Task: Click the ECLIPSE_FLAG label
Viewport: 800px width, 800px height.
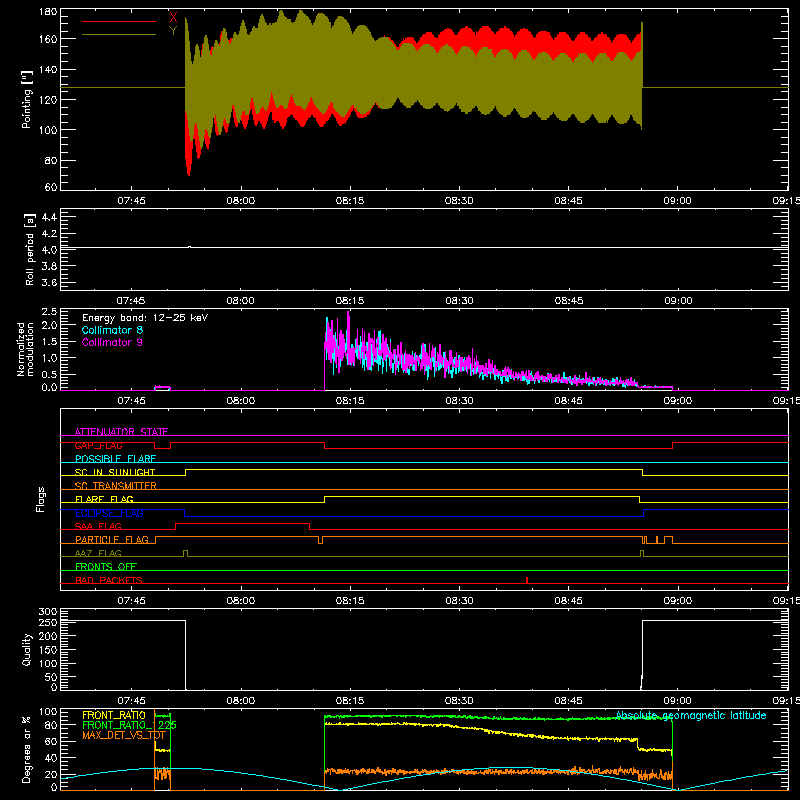Action: pyautogui.click(x=109, y=513)
